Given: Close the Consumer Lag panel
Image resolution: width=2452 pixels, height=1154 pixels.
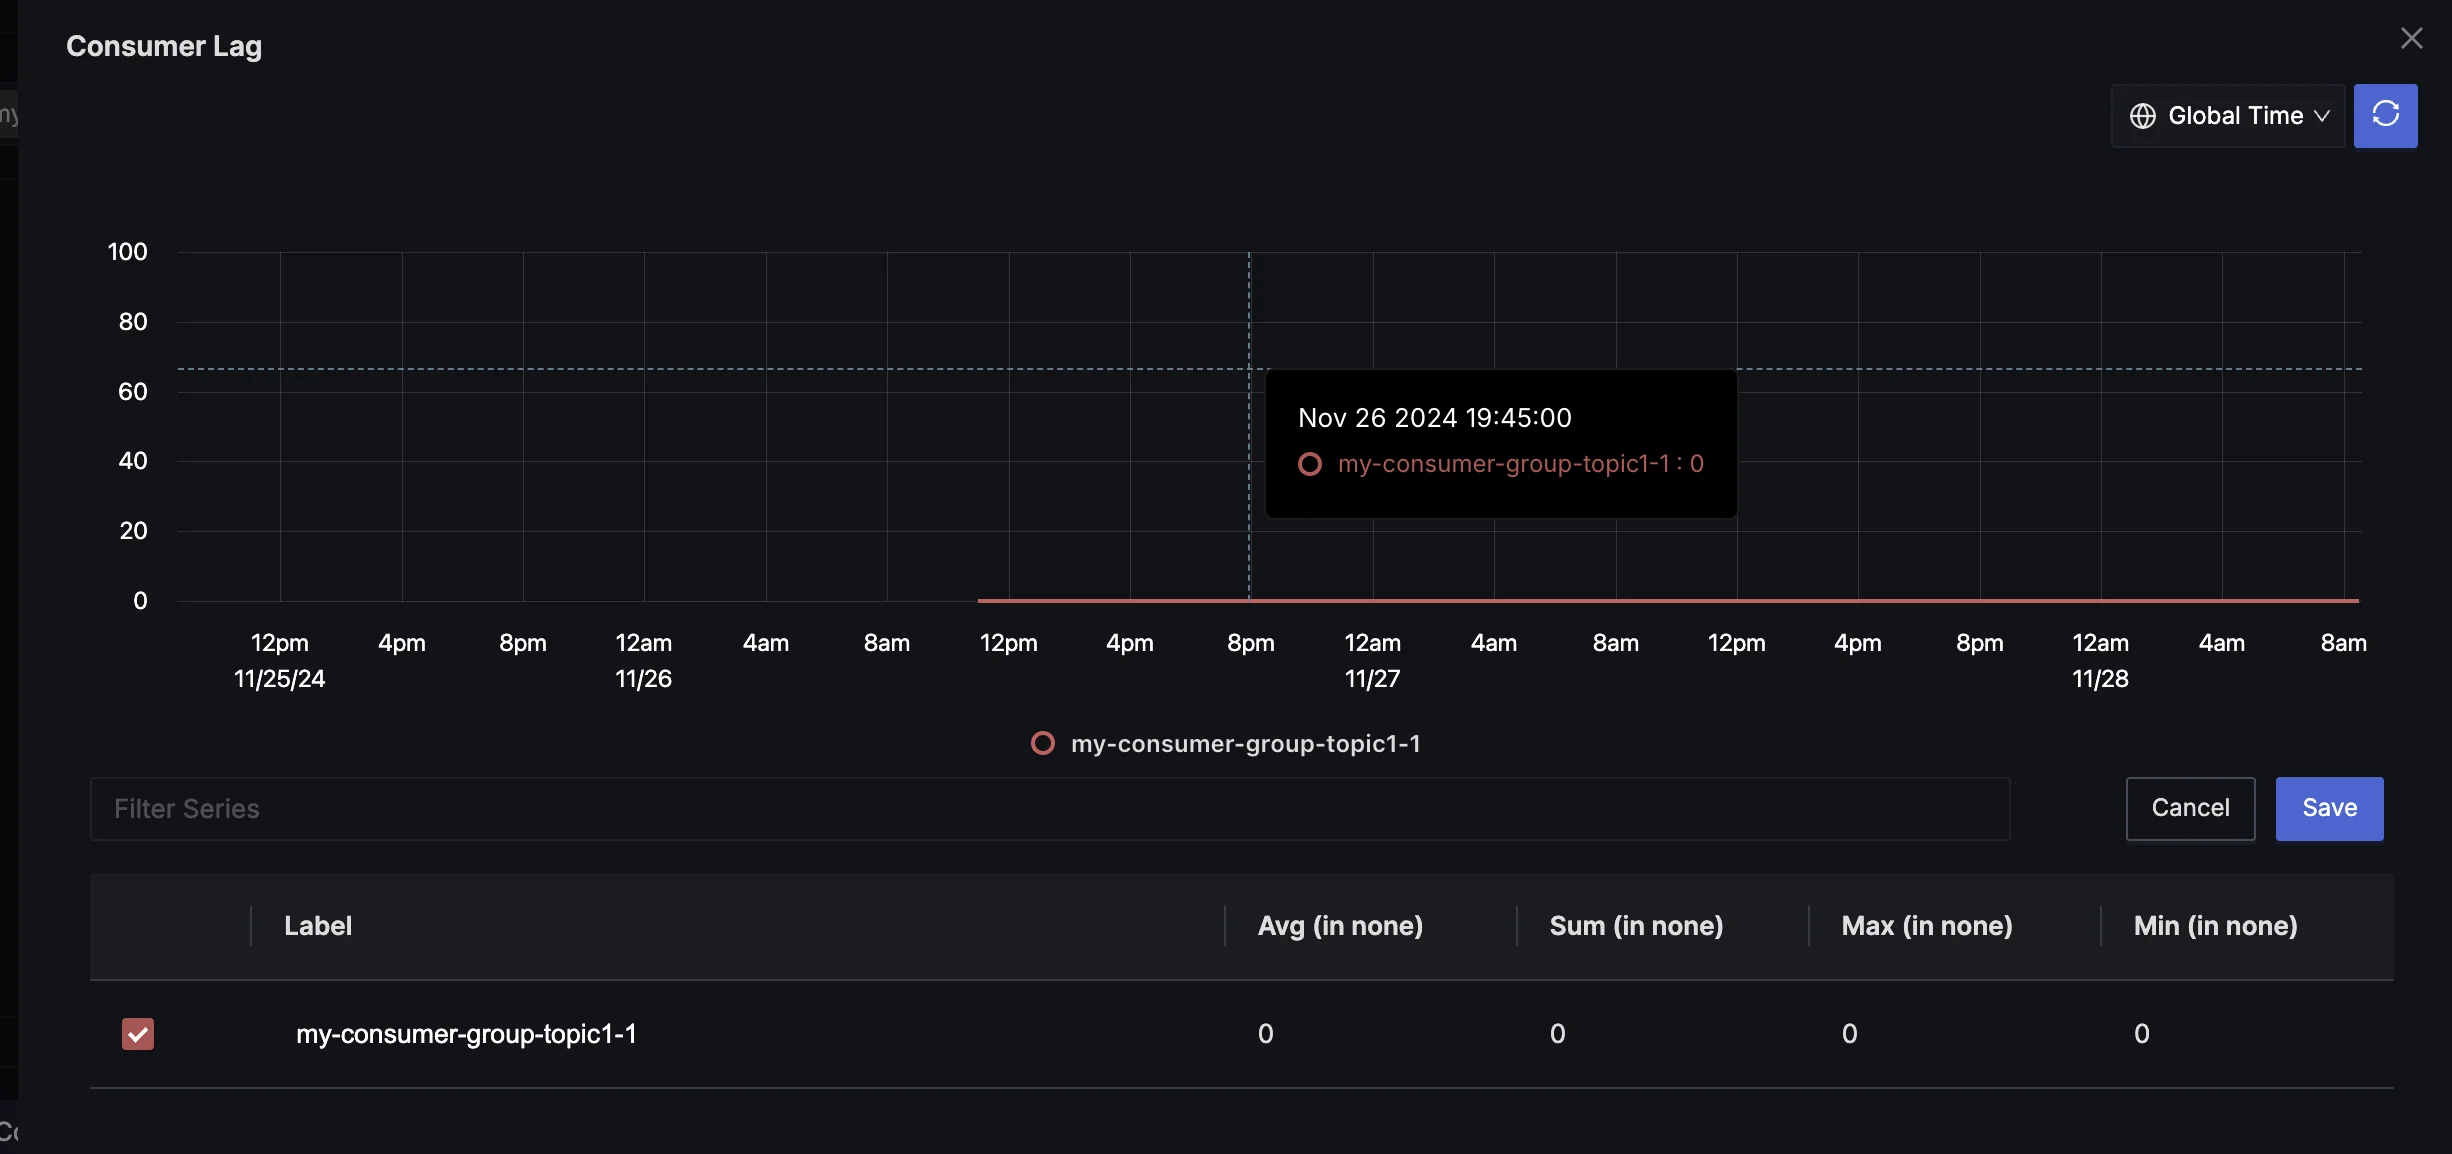Looking at the screenshot, I should pyautogui.click(x=2411, y=38).
